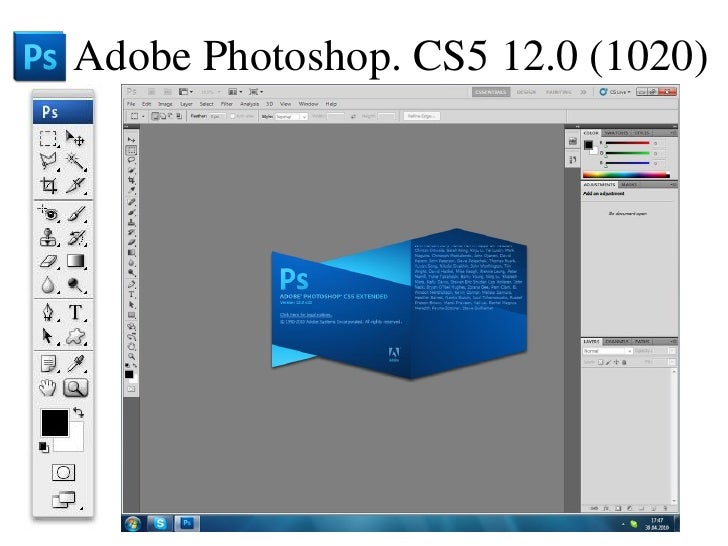Switch to the Channels tab
The width and height of the screenshot is (728, 546).
pos(617,342)
